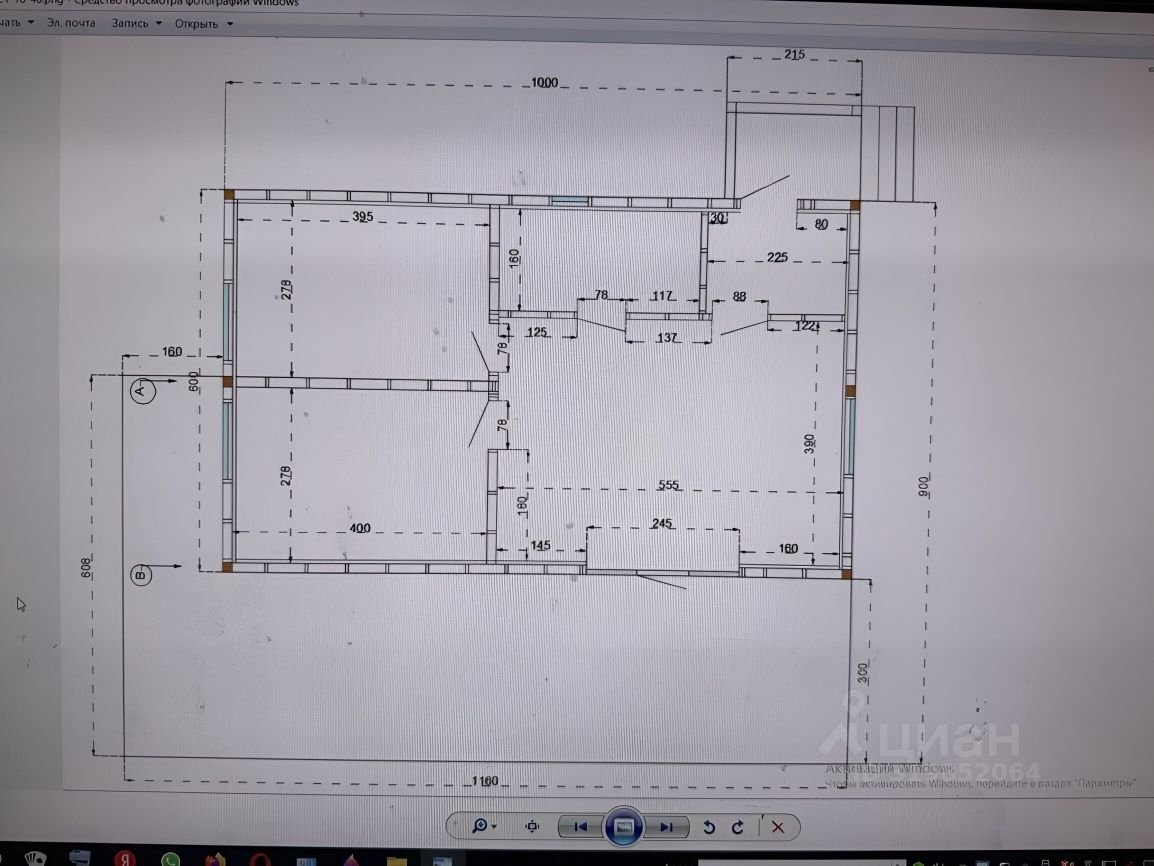1154x866 pixels.
Task: Click the 245 dimension label
Action: [x=662, y=523]
